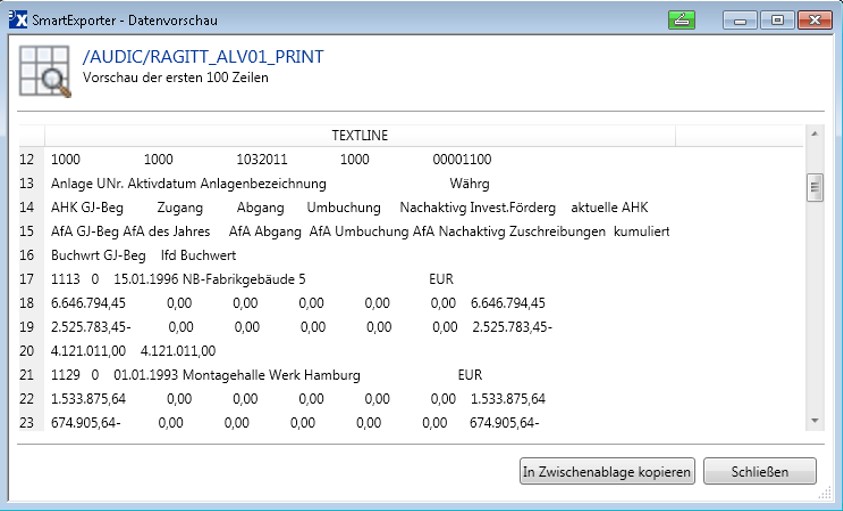Image resolution: width=843 pixels, height=511 pixels.
Task: Click row 21 'Montagehalle Werk Hamburg' entry
Action: tap(272, 375)
